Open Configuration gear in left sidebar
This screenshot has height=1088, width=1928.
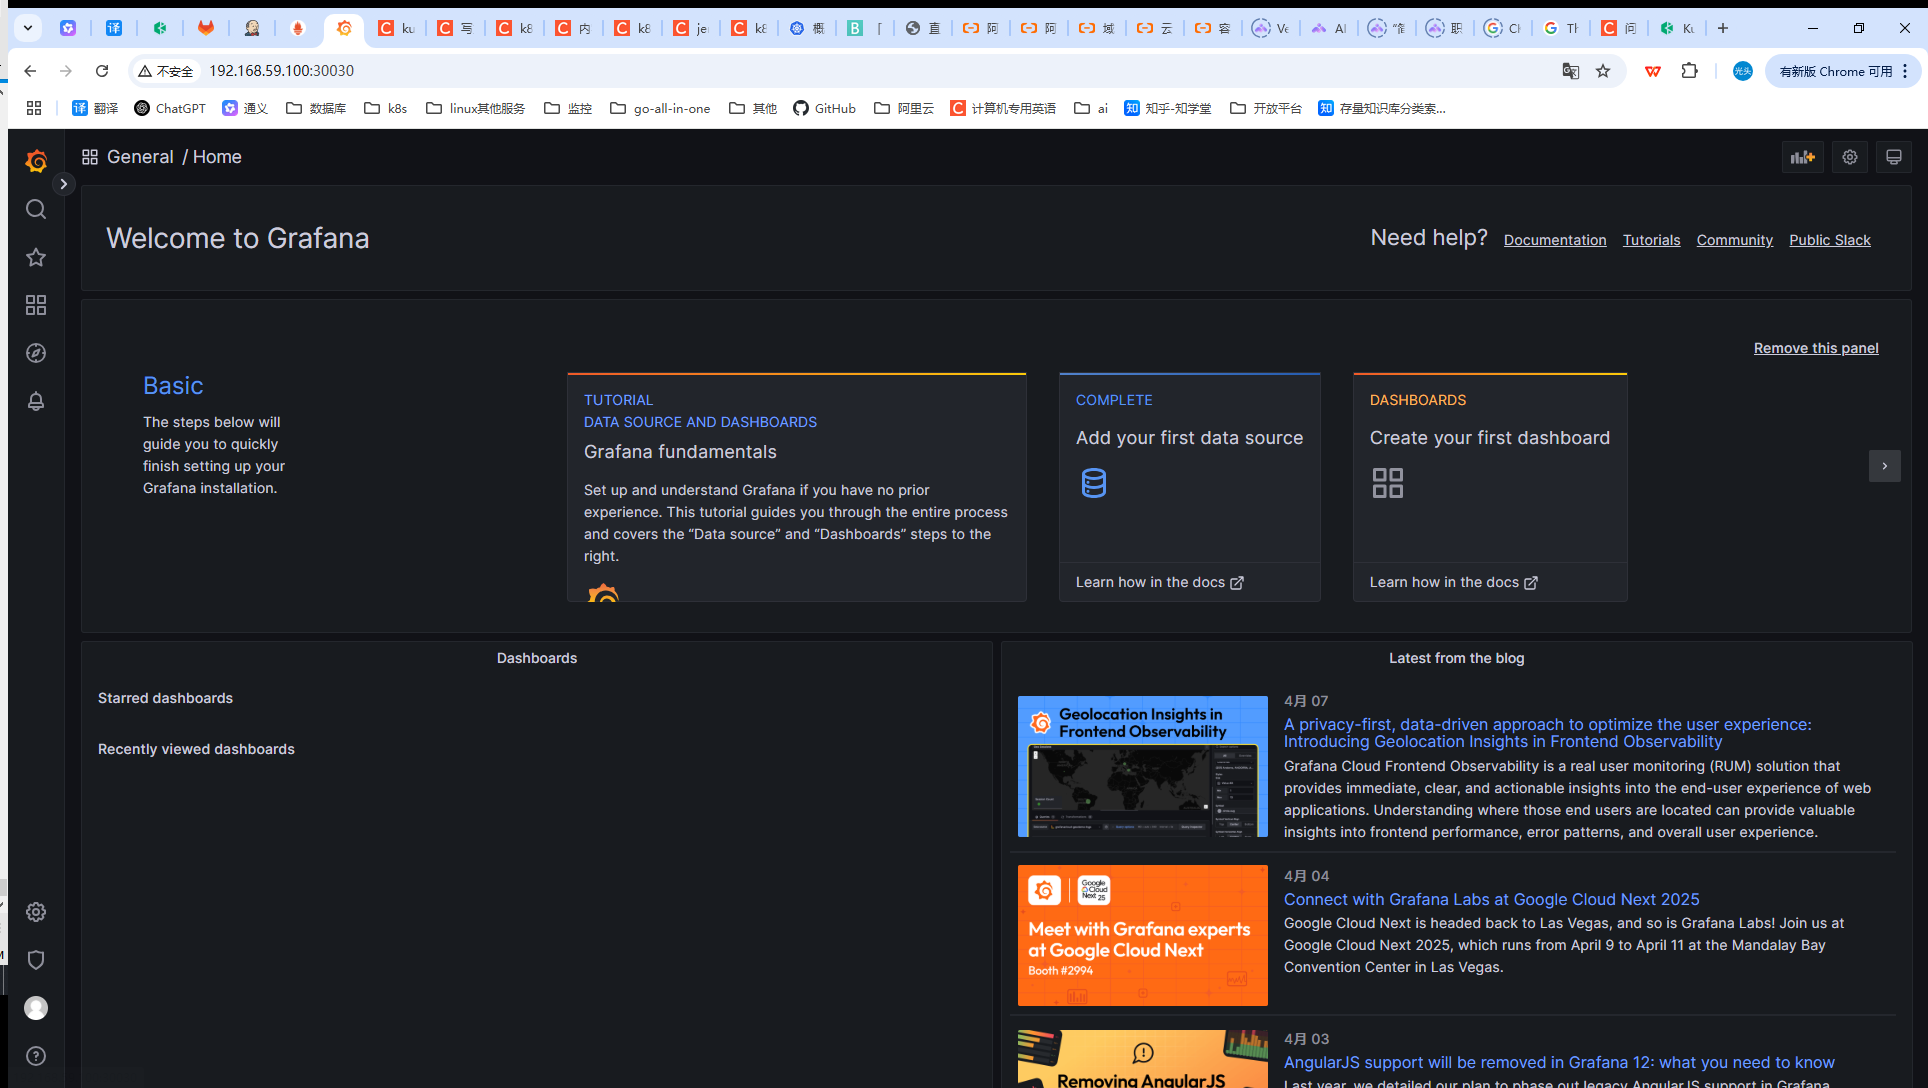[x=36, y=912]
